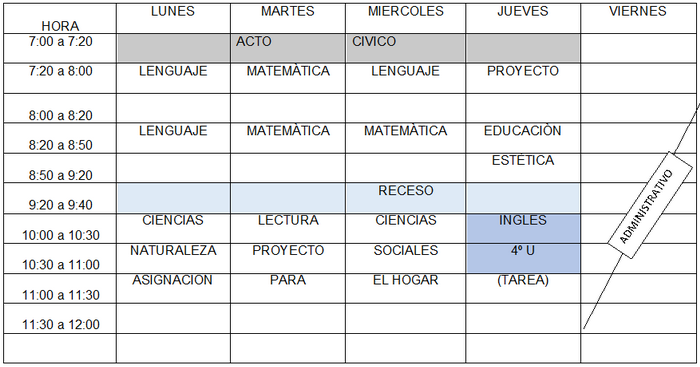
Task: Click the NATURALEZA cell under LUNES
Action: [173, 259]
